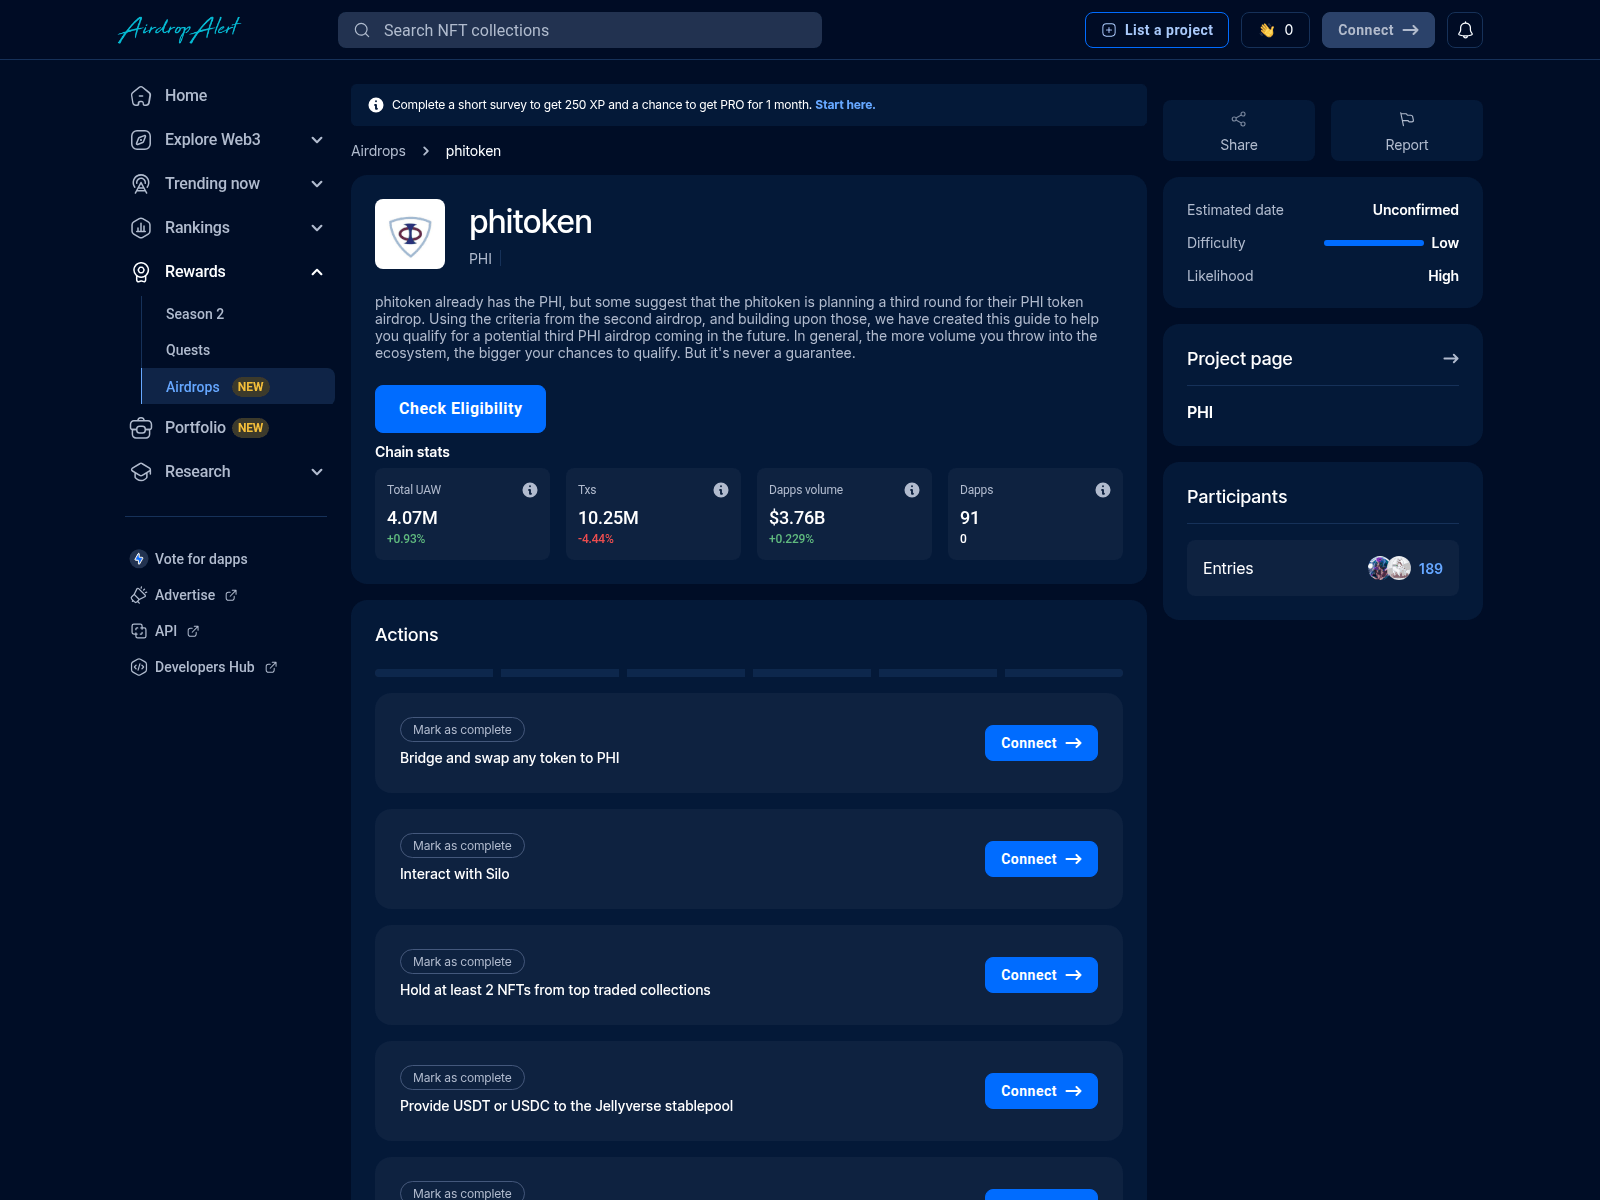Open the survey 'Start here' link
The height and width of the screenshot is (1200, 1600).
843,104
